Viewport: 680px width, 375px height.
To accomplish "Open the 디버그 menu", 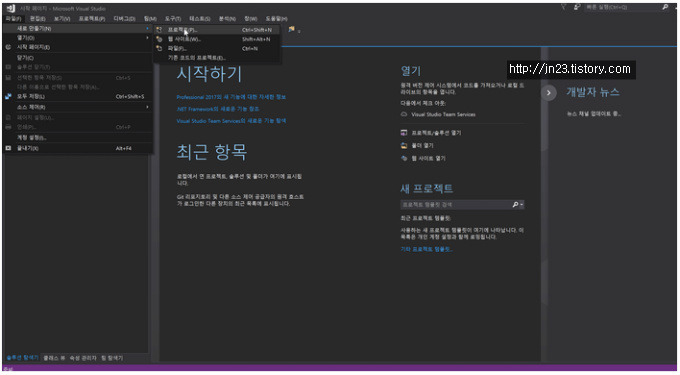I will tap(124, 19).
